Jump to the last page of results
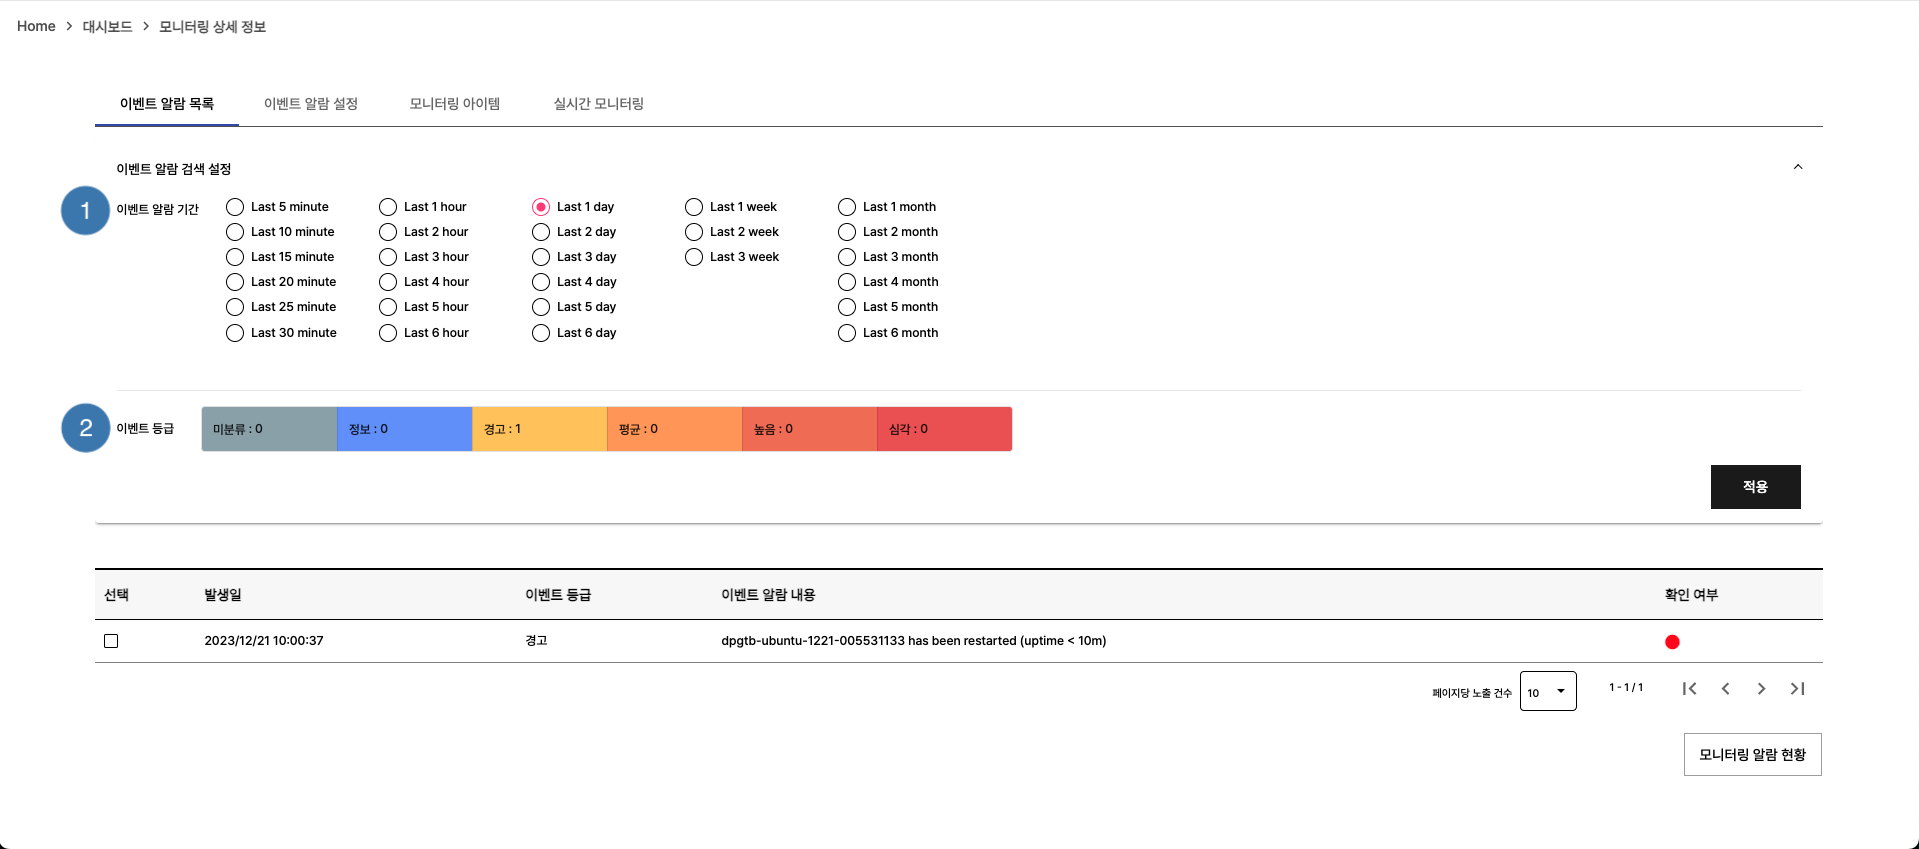Viewport: 1919px width, 849px height. pos(1797,689)
